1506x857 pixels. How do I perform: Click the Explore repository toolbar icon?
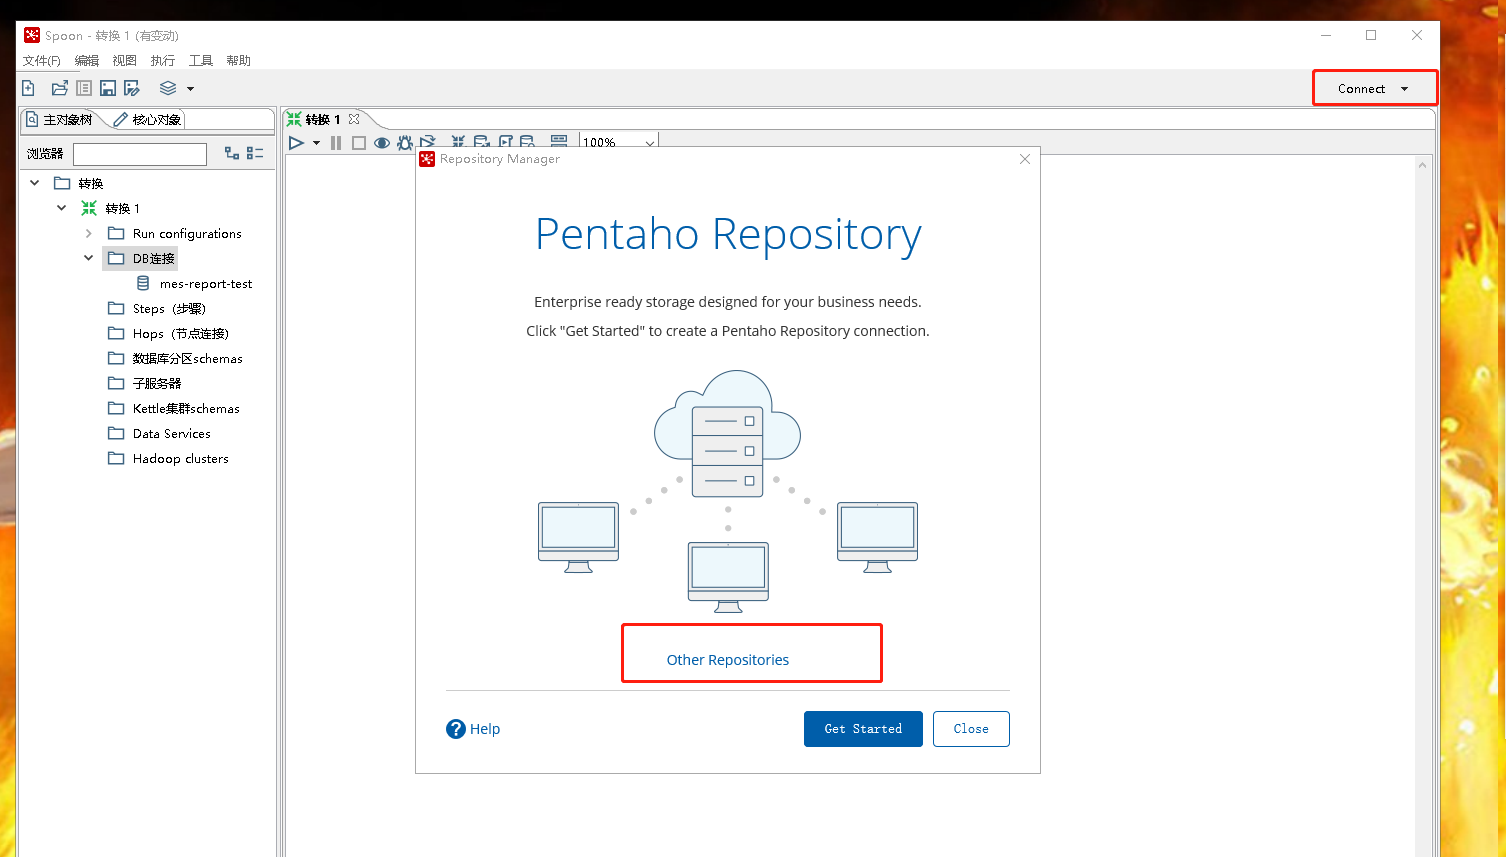(84, 88)
